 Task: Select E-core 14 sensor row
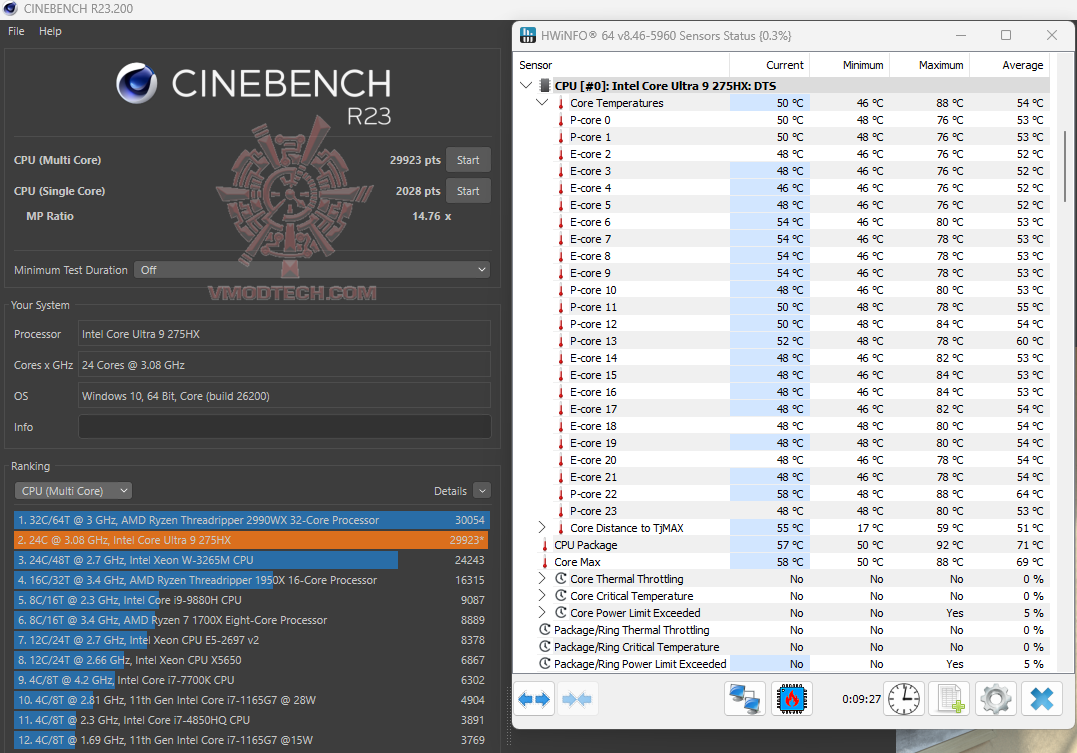click(783, 358)
